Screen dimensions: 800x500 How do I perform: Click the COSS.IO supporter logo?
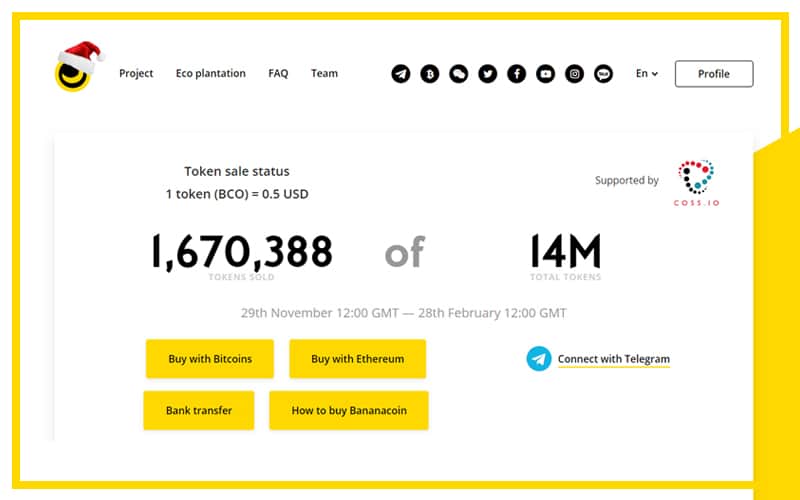696,183
